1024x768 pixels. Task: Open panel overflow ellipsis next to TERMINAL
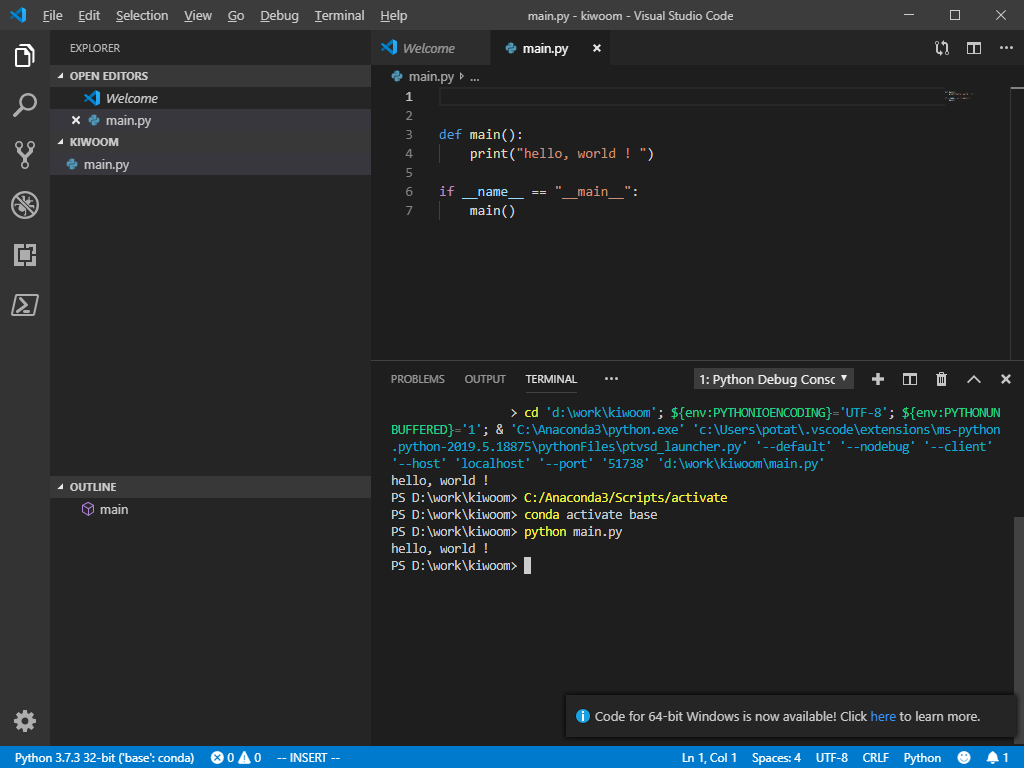click(x=611, y=379)
